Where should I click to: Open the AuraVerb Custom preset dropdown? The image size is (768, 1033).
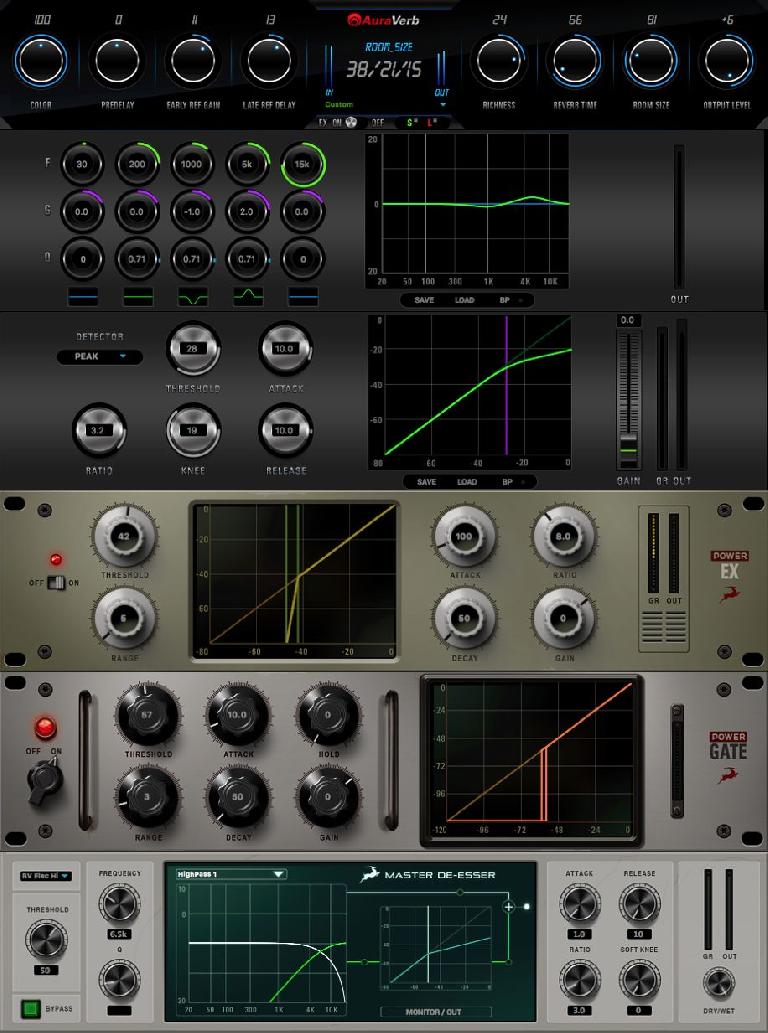tap(386, 105)
